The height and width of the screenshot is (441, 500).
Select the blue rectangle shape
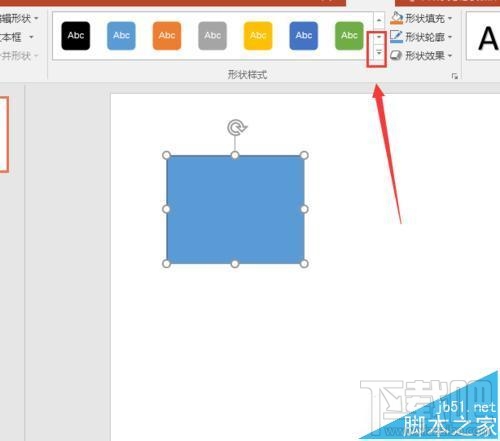[235, 209]
